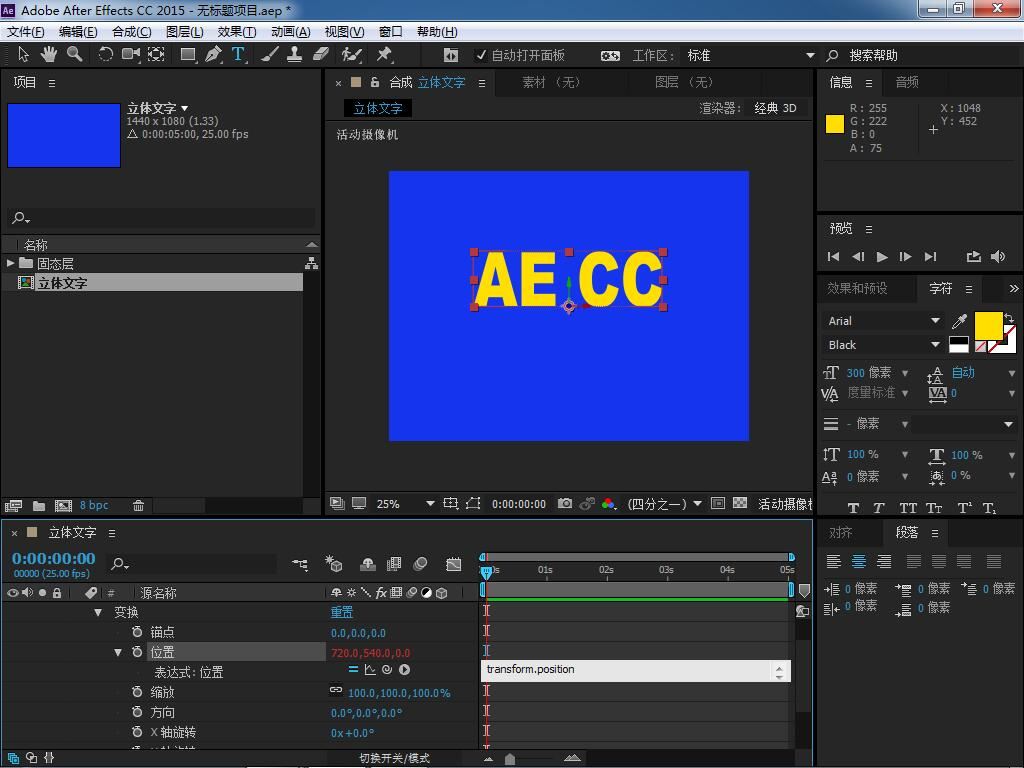The image size is (1024, 768).
Task: Click the Play button in Preview panel
Action: pyautogui.click(x=882, y=257)
